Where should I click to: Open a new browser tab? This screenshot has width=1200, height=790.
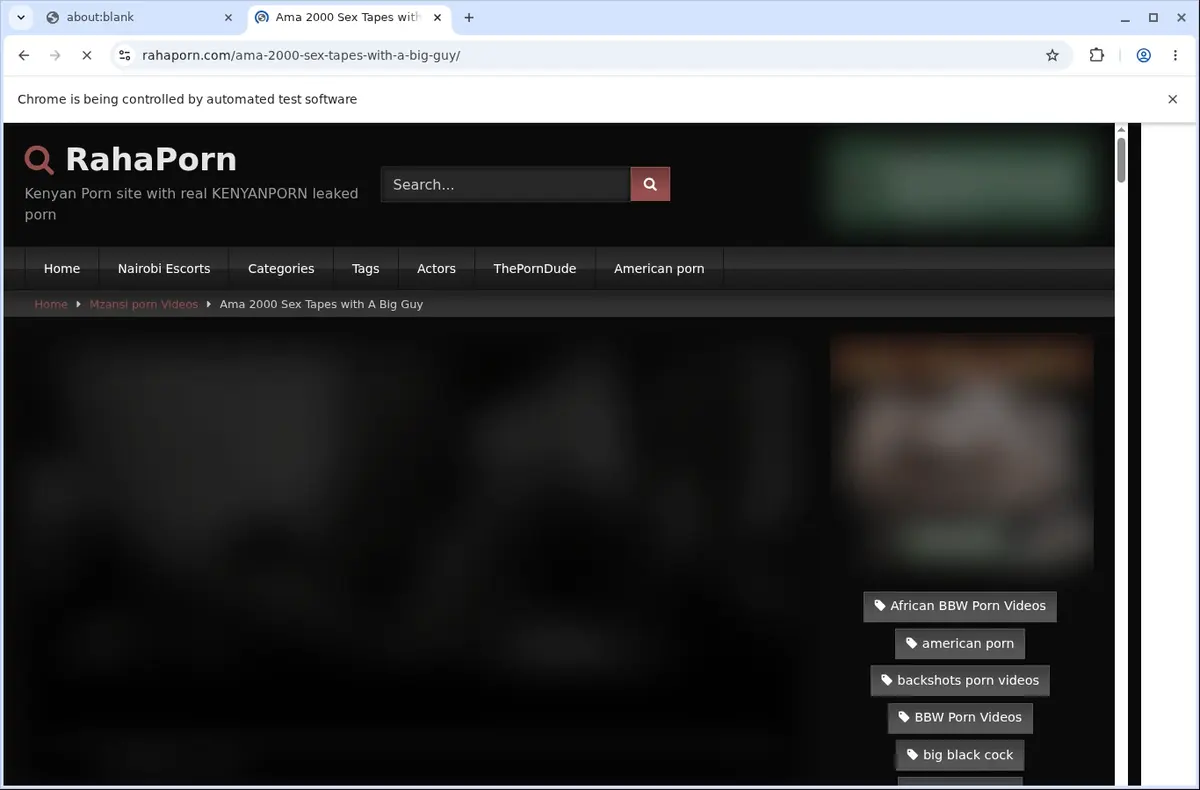(469, 17)
